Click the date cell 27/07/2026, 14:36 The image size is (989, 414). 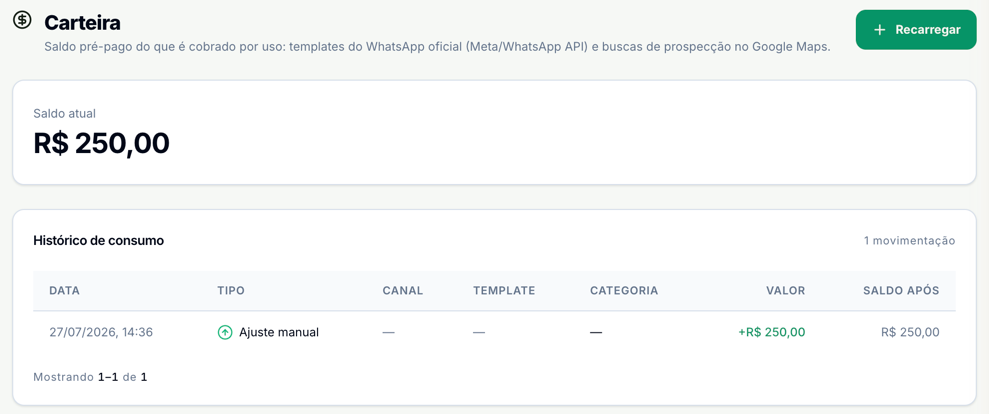click(x=101, y=332)
